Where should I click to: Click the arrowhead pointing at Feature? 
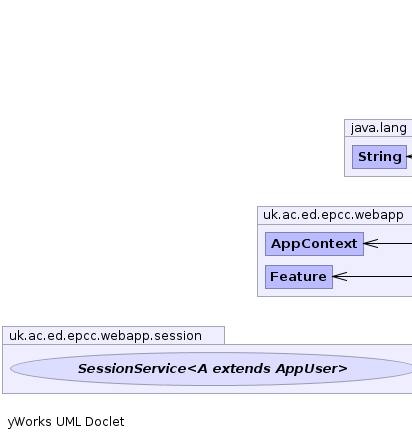click(x=340, y=277)
